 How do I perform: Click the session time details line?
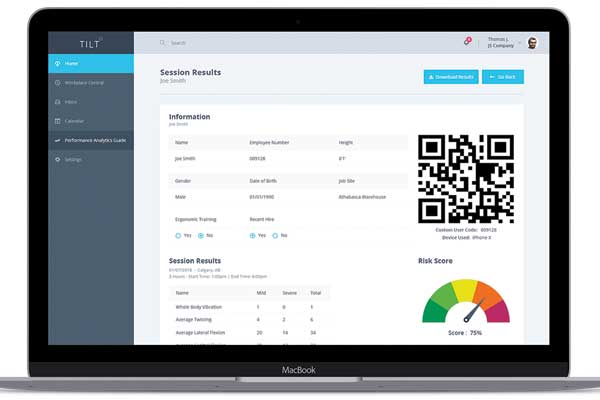[x=218, y=276]
